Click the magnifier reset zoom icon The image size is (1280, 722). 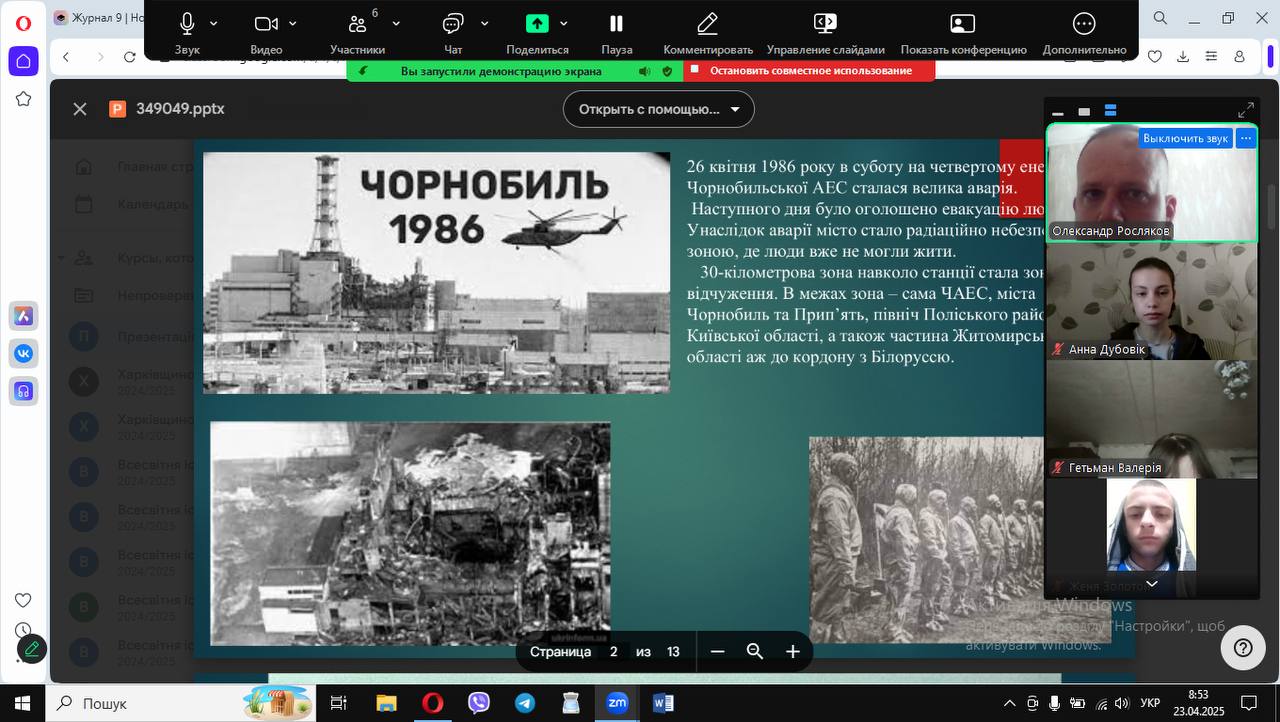click(755, 652)
